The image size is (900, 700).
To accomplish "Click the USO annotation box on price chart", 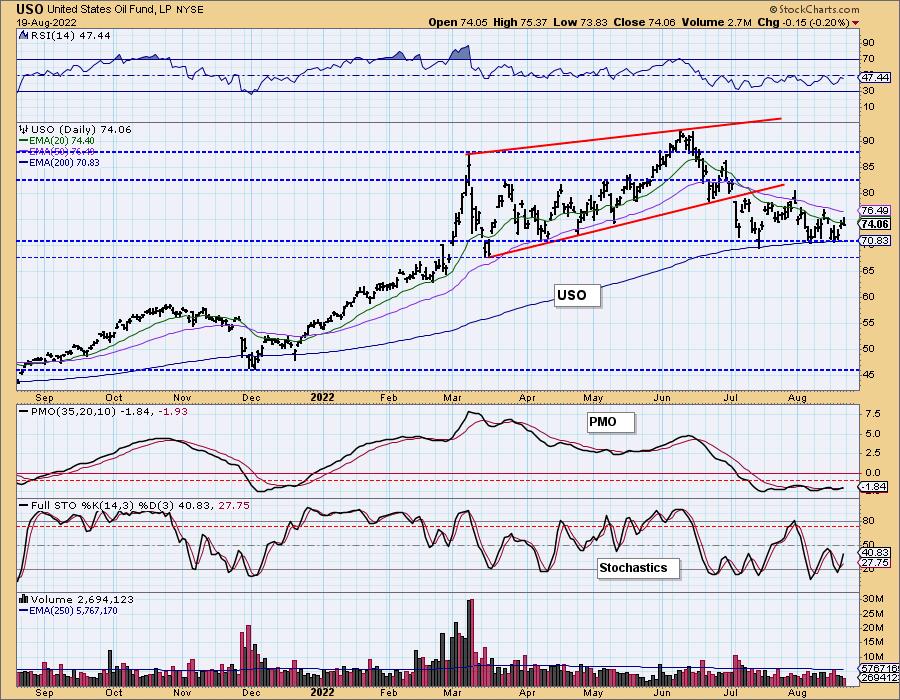I will tap(577, 295).
